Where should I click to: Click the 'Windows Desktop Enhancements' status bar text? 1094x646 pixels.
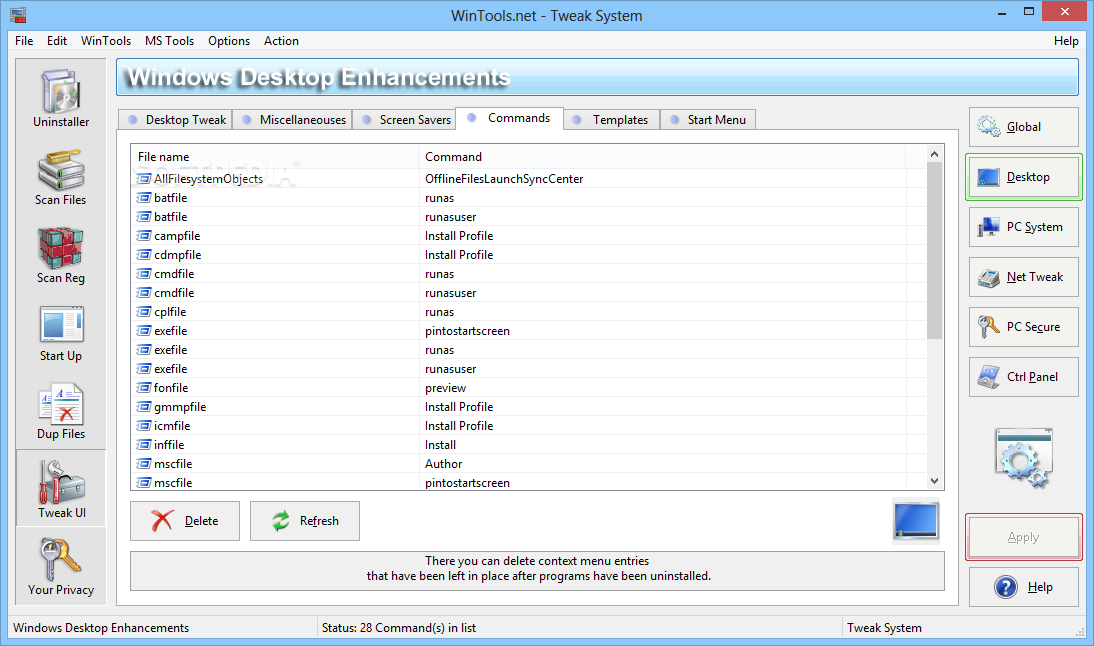click(x=101, y=628)
